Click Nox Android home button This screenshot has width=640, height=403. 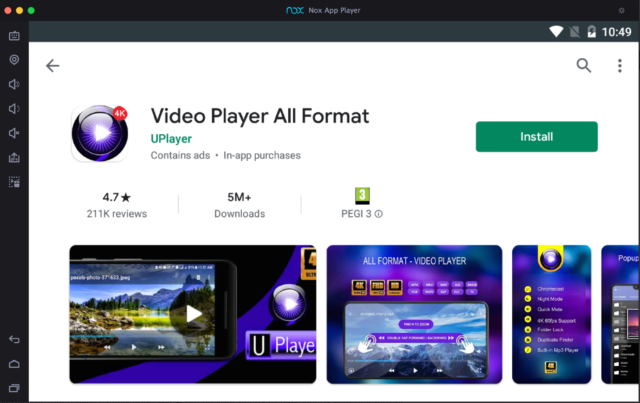14,364
